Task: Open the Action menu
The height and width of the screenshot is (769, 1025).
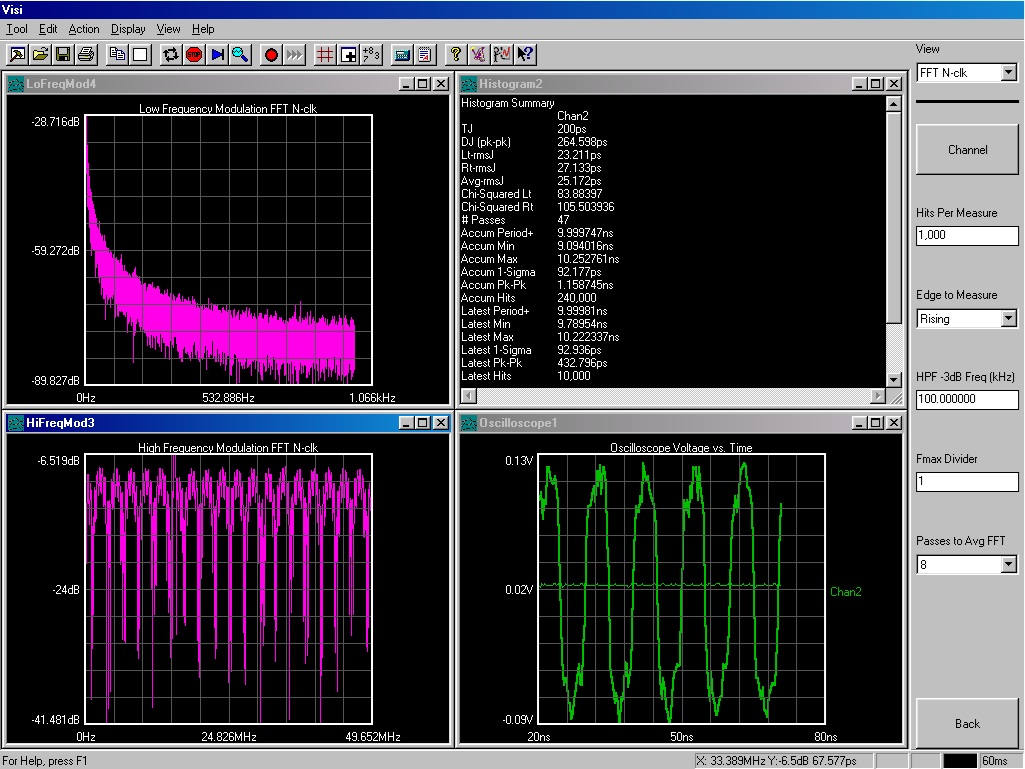Action: [84, 29]
